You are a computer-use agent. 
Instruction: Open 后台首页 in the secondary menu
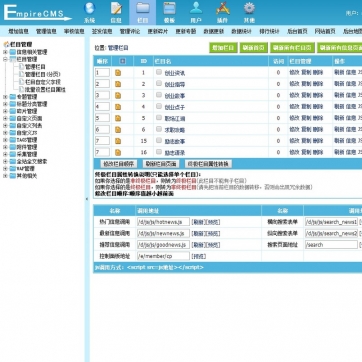(x=297, y=31)
